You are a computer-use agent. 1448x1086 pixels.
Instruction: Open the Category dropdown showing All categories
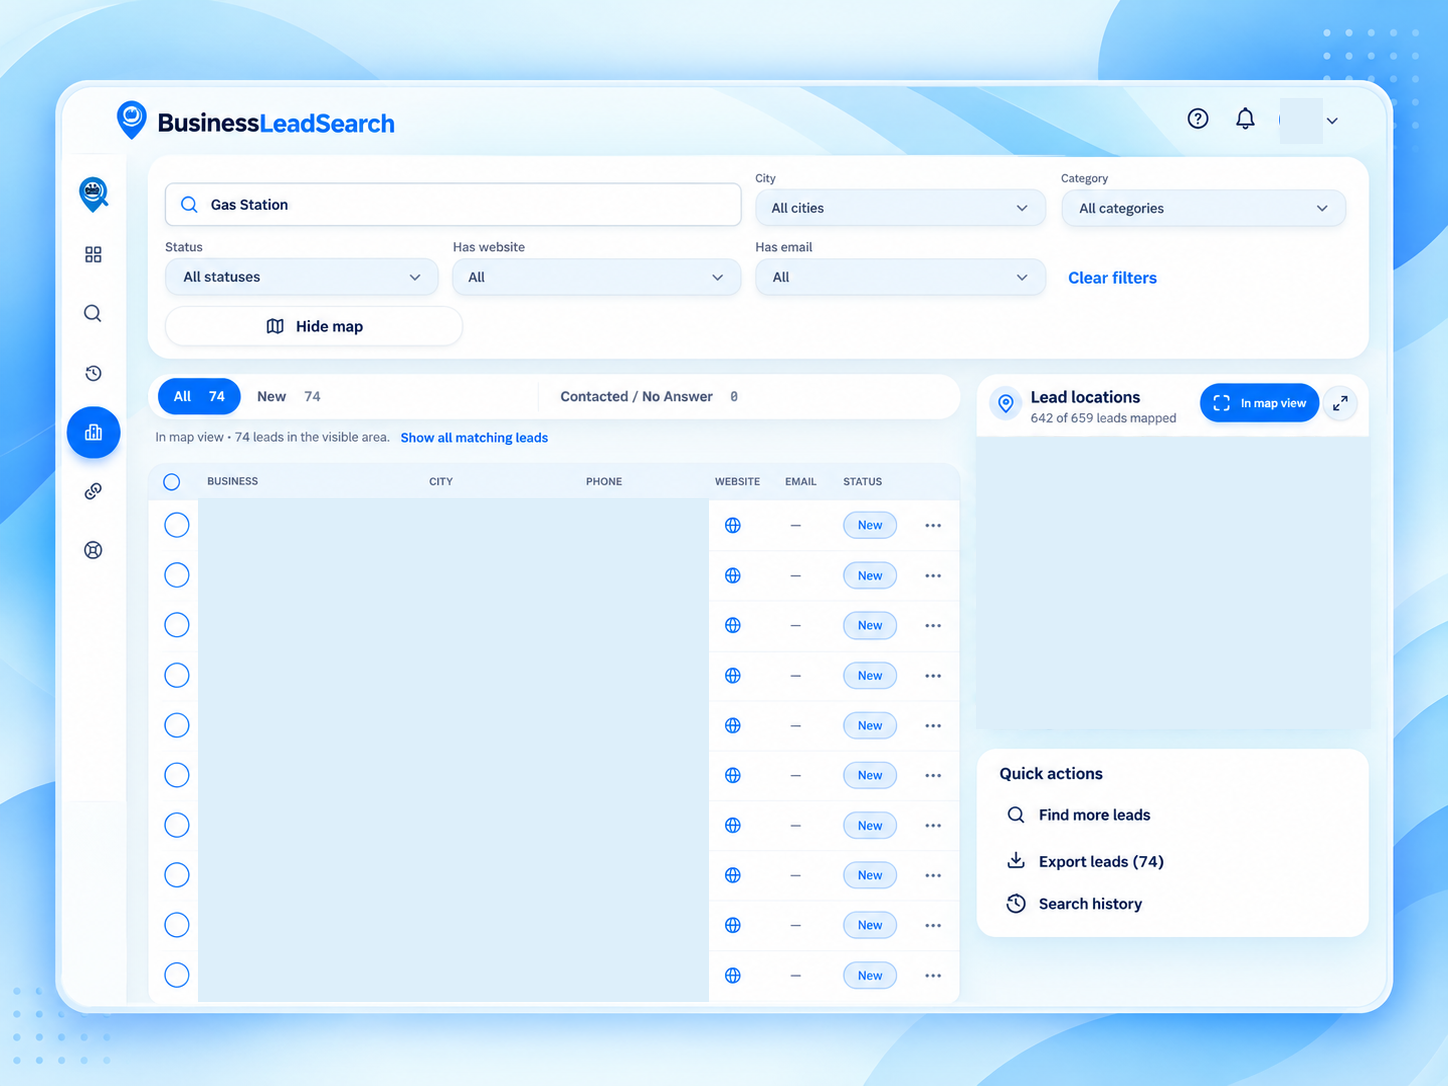(1203, 208)
